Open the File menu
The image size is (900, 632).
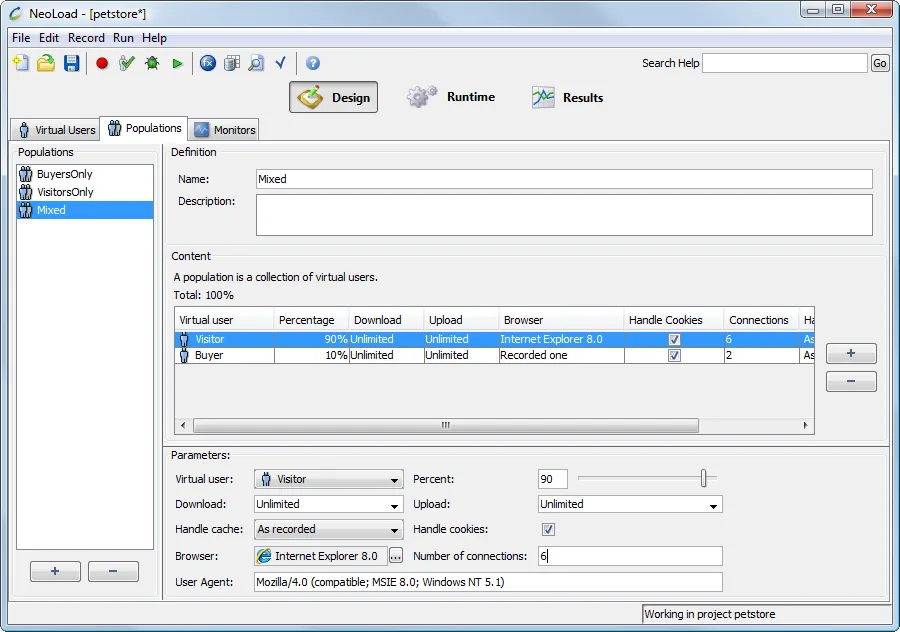(21, 38)
